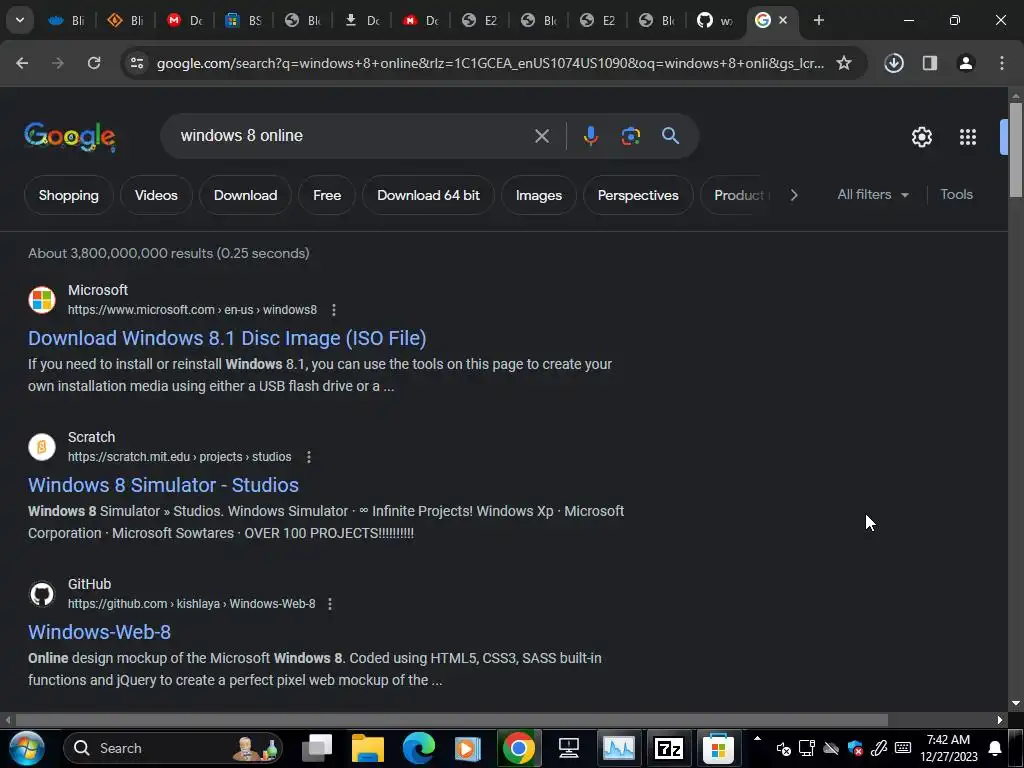Open site information icon in the address bar
Image resolution: width=1024 pixels, height=768 pixels.
[x=136, y=63]
